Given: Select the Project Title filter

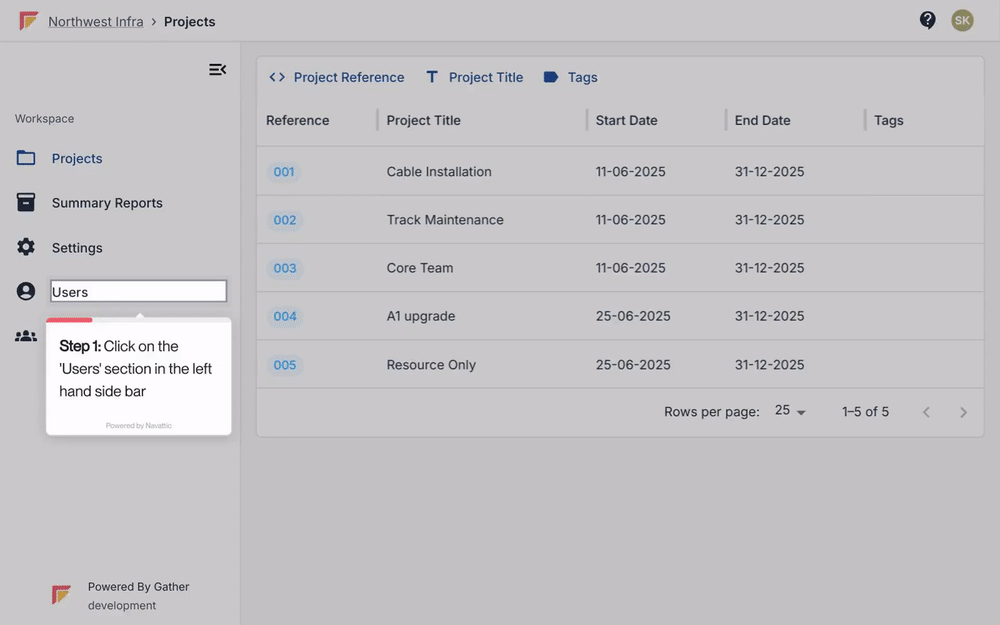Looking at the screenshot, I should tap(474, 77).
